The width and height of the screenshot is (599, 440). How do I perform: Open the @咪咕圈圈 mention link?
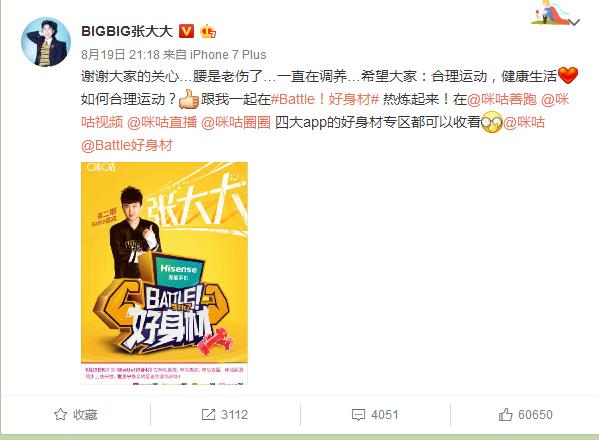point(236,122)
